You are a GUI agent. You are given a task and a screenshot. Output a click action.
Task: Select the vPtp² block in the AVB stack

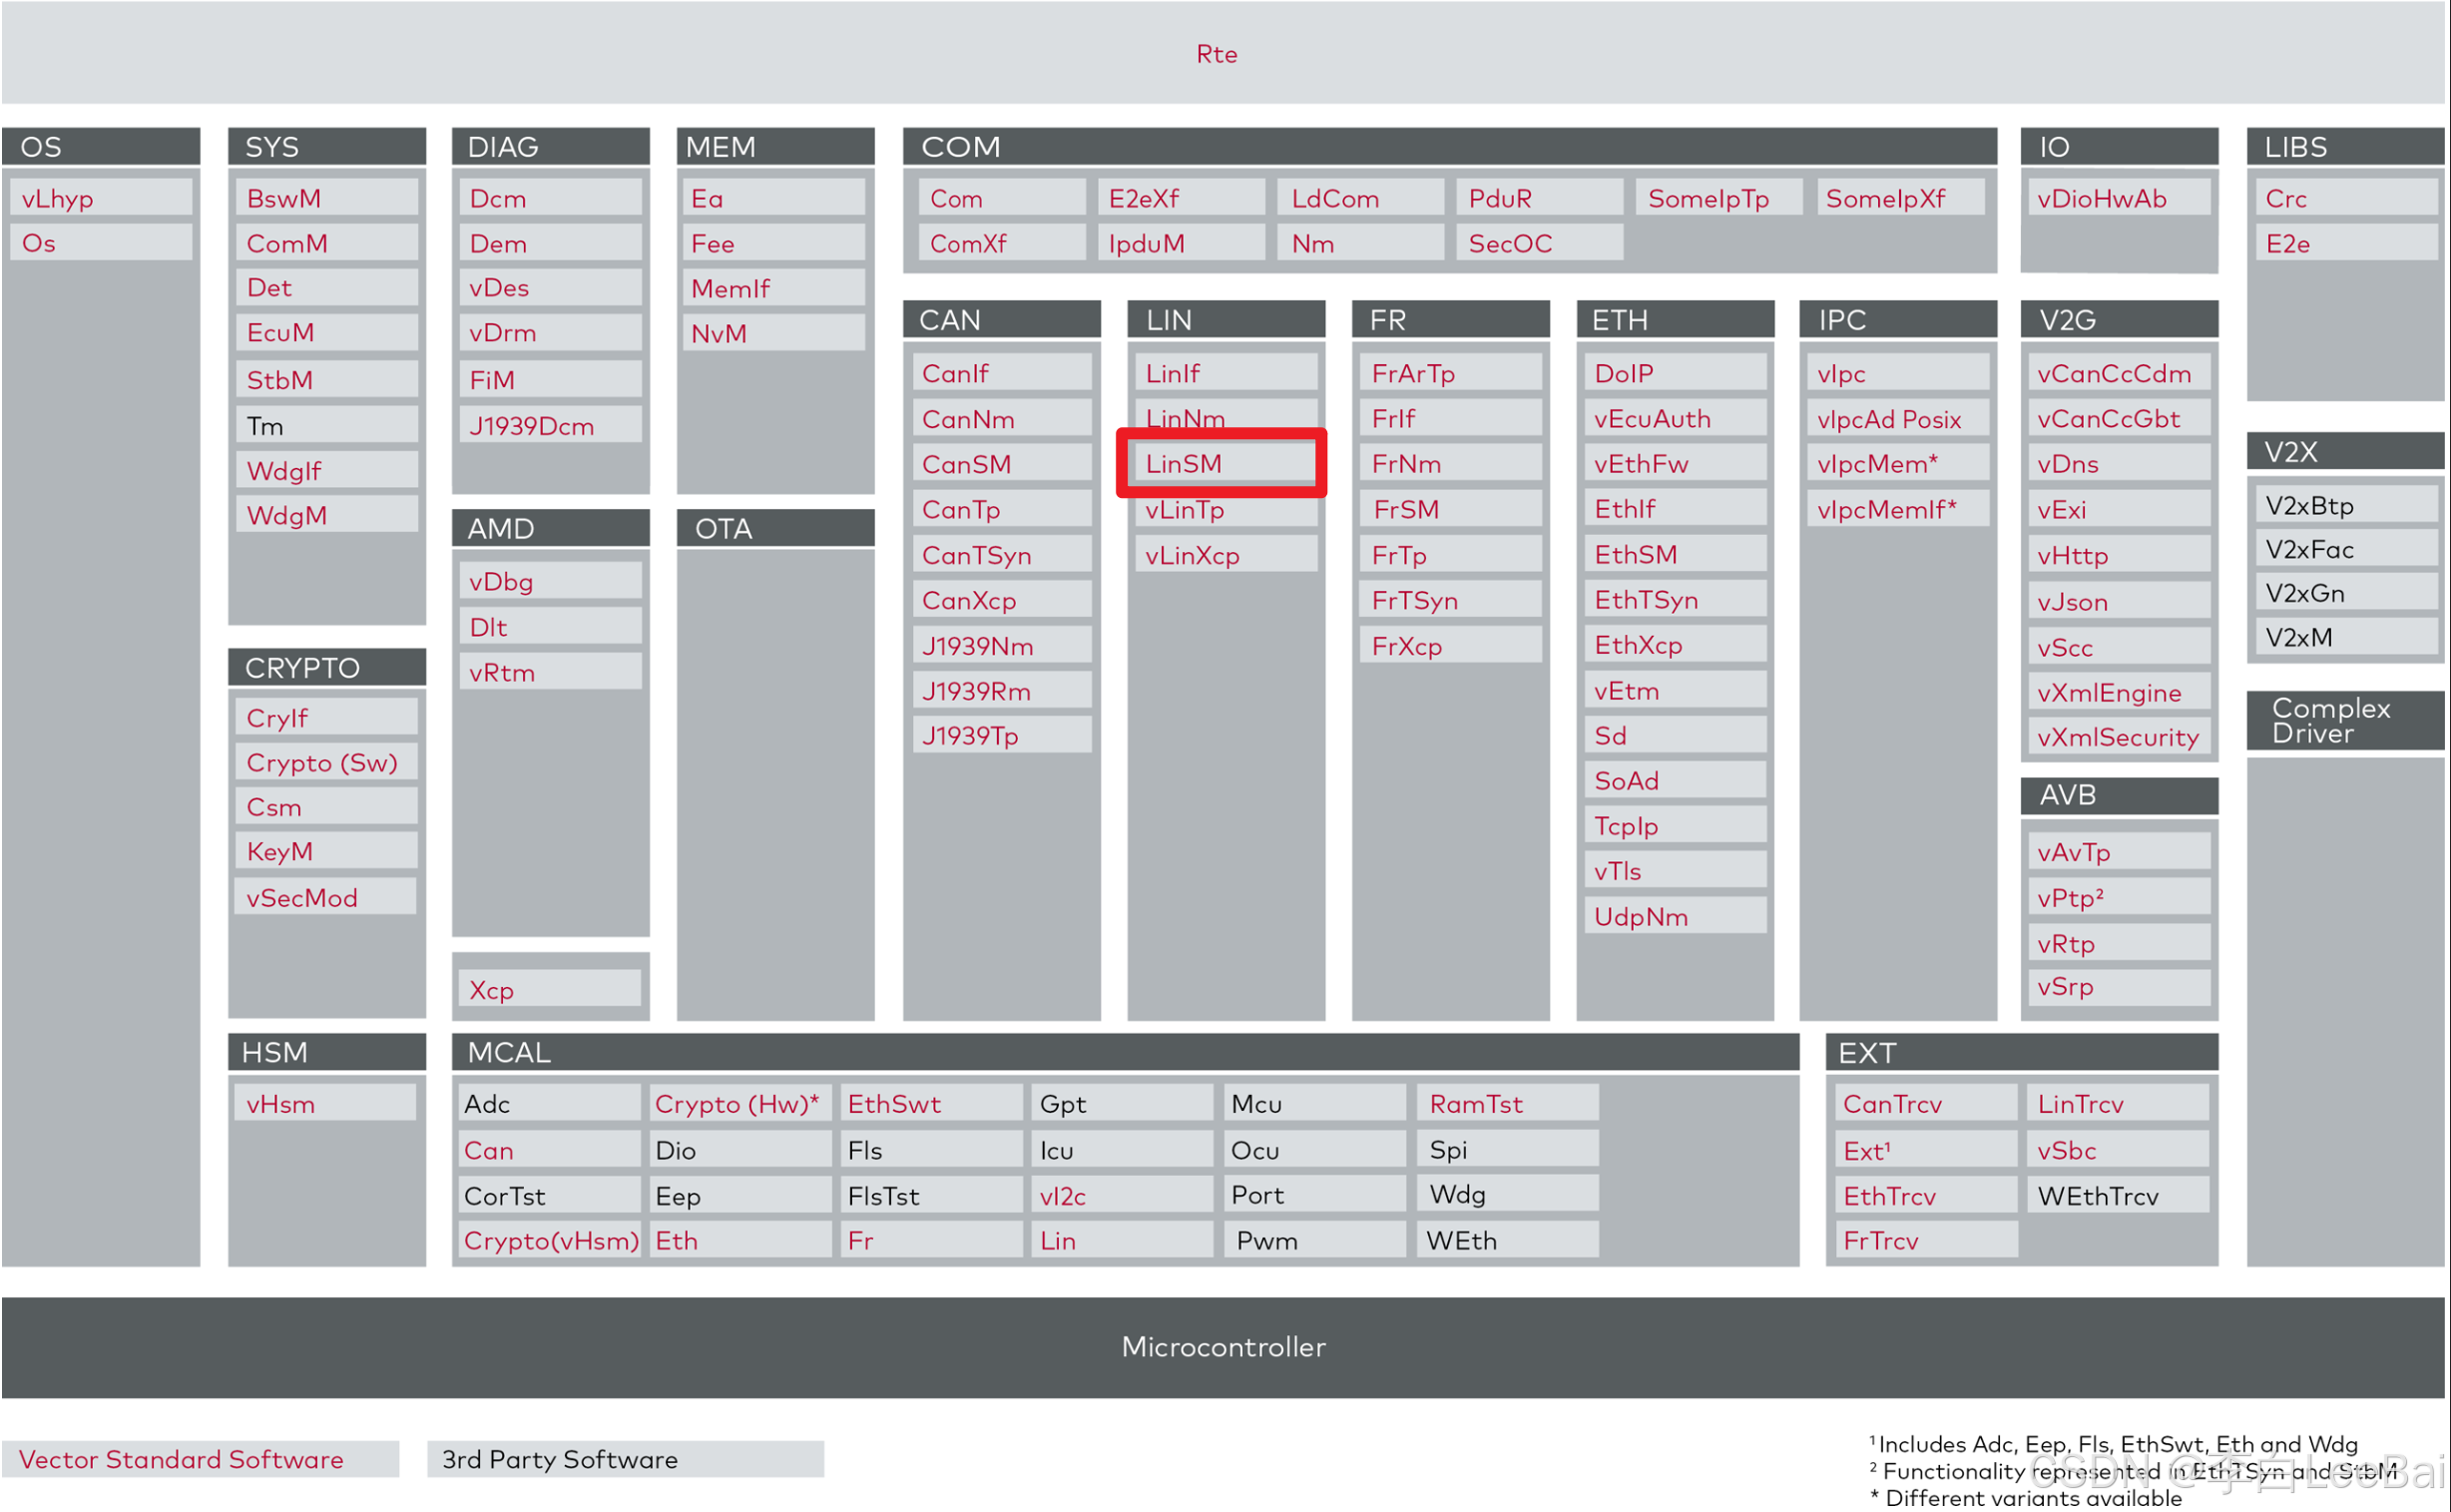tap(2118, 897)
